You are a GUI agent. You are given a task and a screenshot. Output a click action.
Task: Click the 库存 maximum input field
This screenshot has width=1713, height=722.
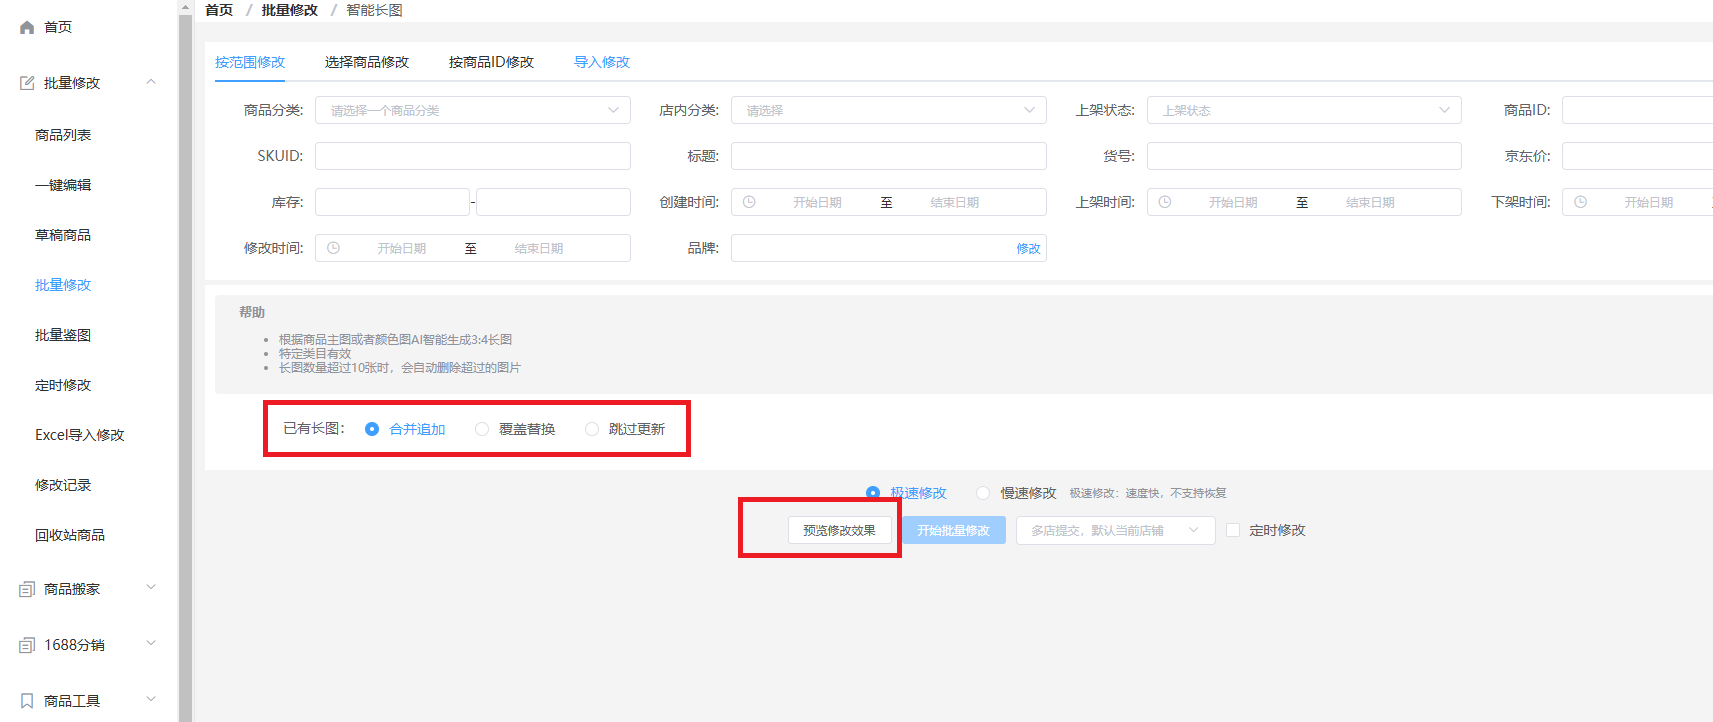click(x=553, y=202)
